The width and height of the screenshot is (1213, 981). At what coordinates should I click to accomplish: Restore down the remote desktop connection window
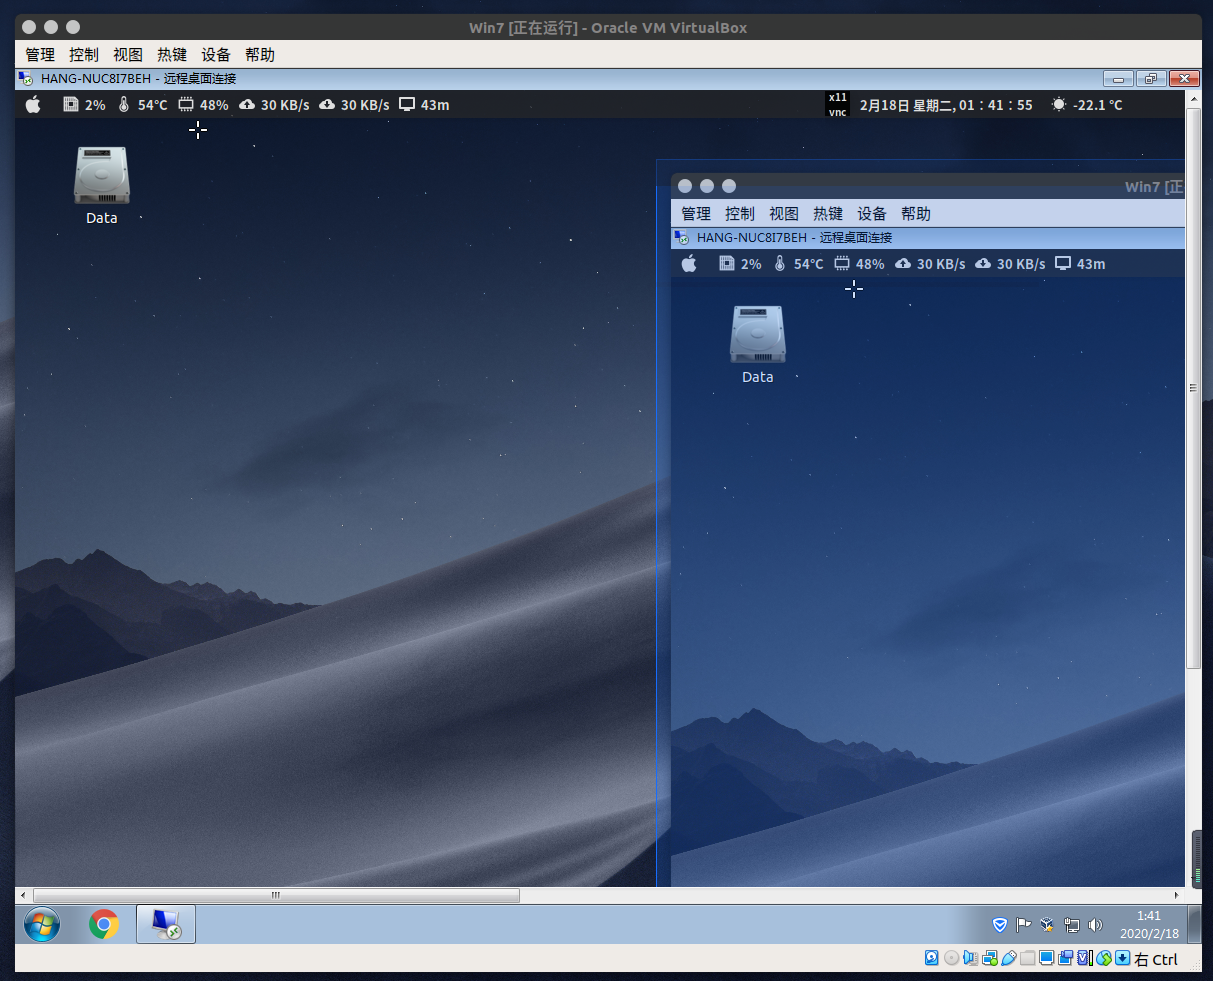[1151, 79]
